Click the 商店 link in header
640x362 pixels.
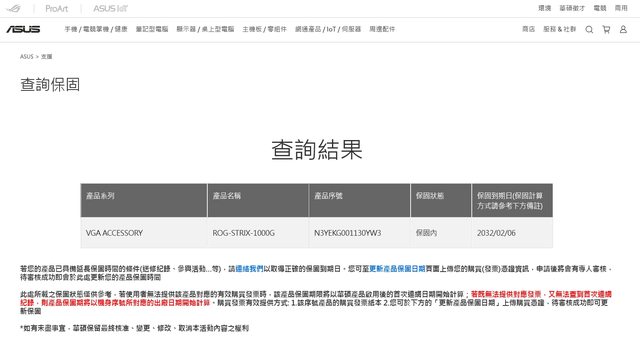coord(528,29)
